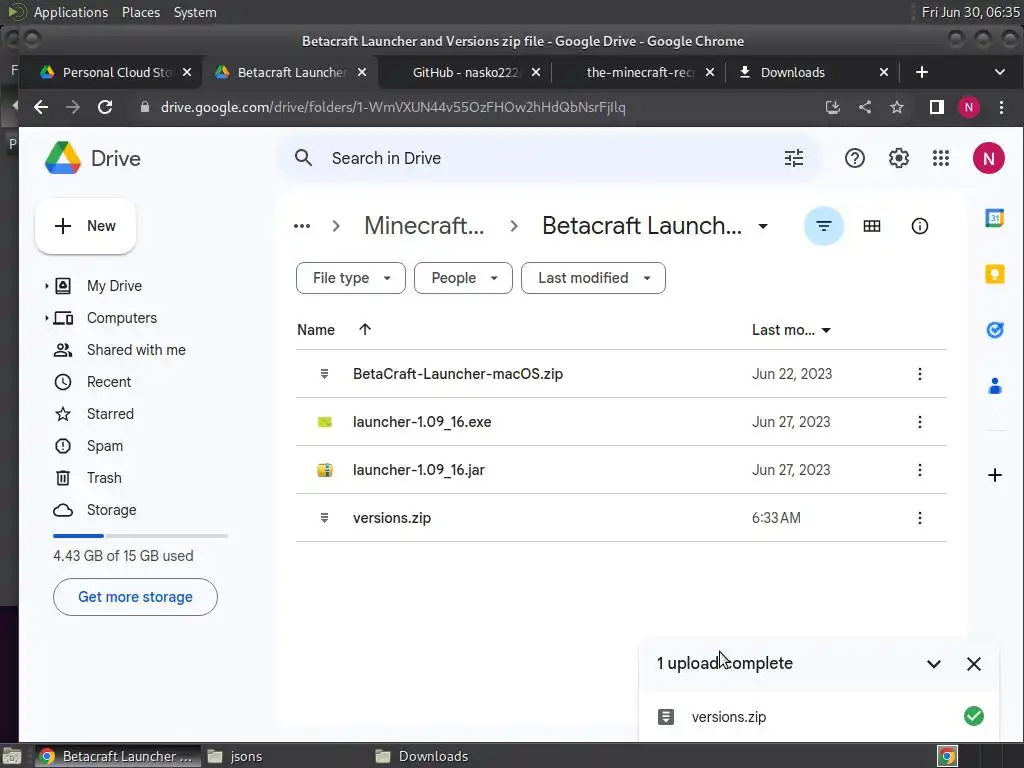
Task: Open Spam section
Action: click(104, 446)
